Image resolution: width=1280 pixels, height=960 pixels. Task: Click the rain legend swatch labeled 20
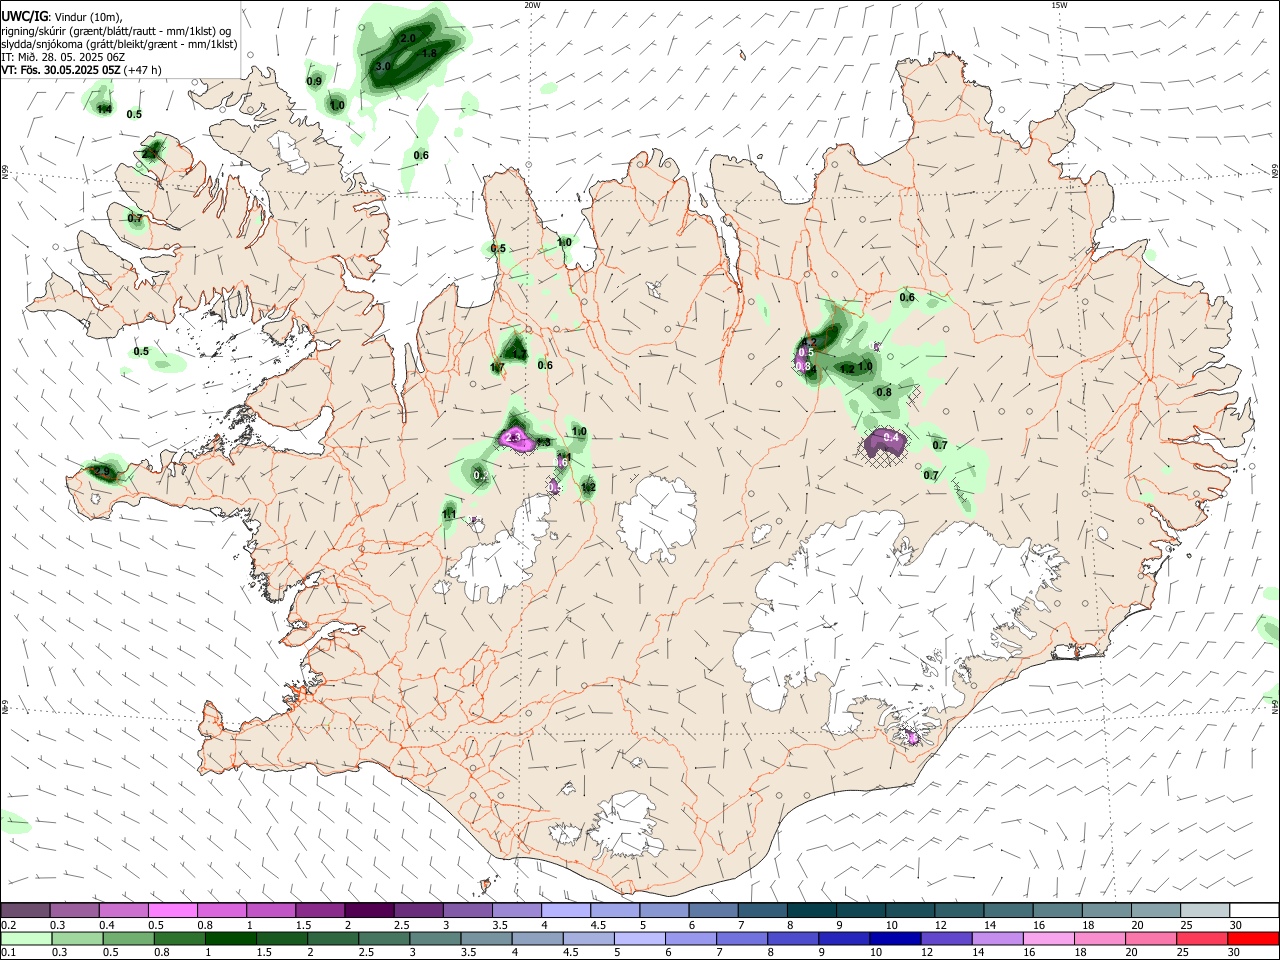[x=1150, y=938]
